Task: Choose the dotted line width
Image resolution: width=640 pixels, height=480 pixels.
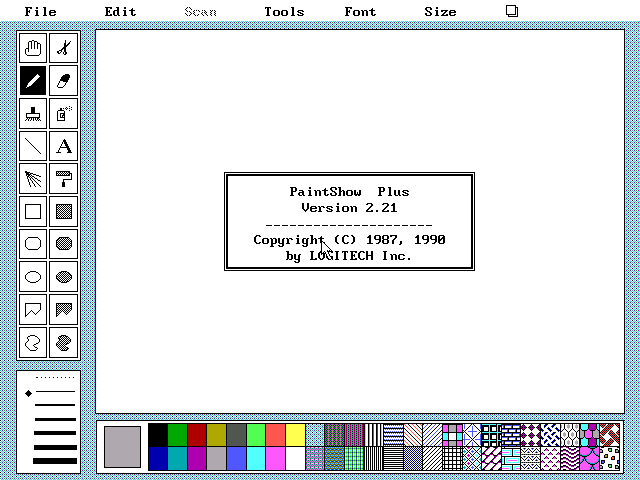Action: pos(55,378)
